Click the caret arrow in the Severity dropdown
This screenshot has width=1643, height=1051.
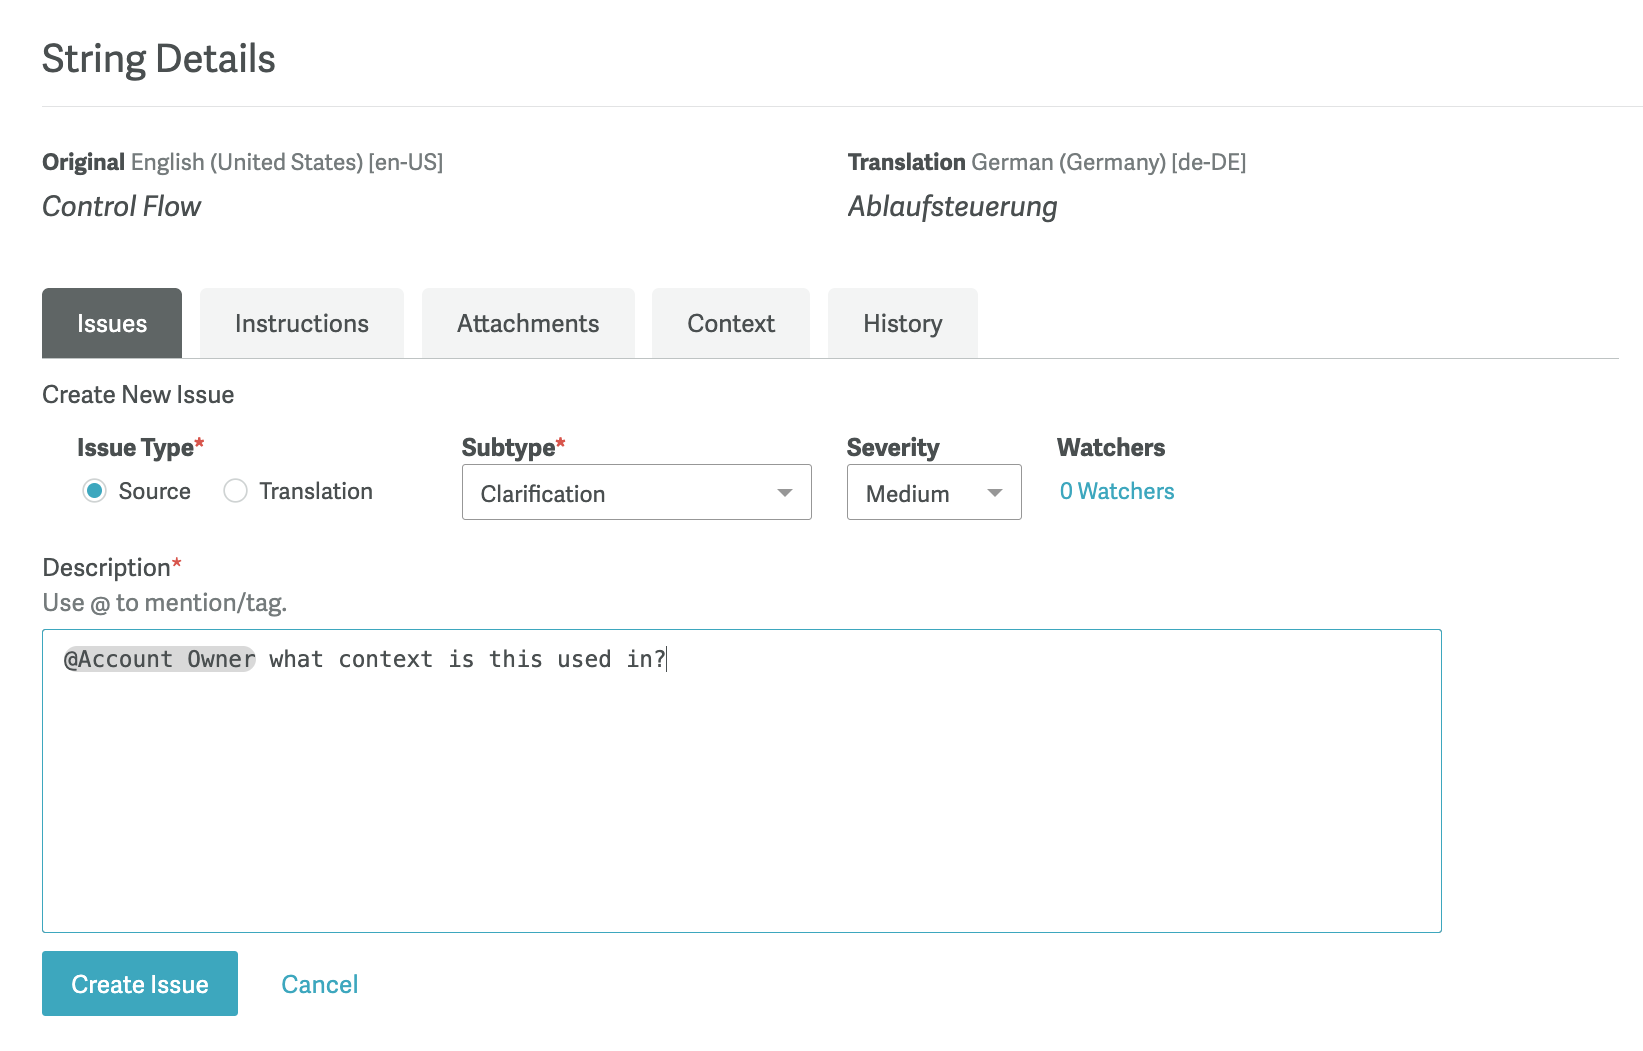point(994,493)
